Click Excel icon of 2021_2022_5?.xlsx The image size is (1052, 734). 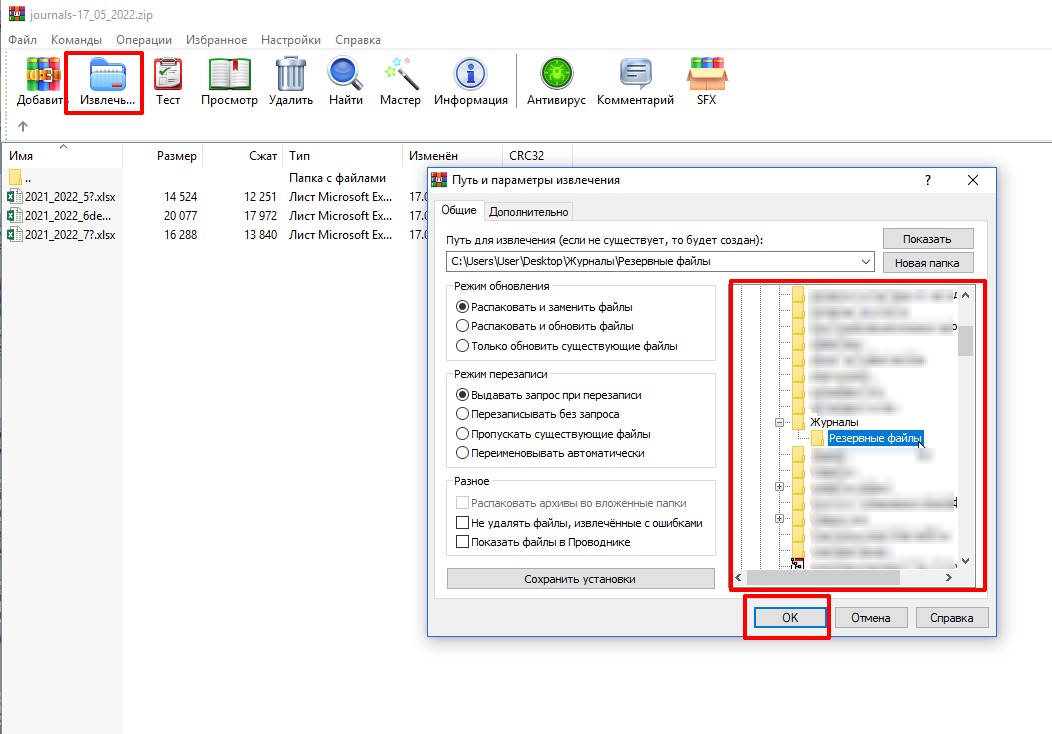(15, 197)
